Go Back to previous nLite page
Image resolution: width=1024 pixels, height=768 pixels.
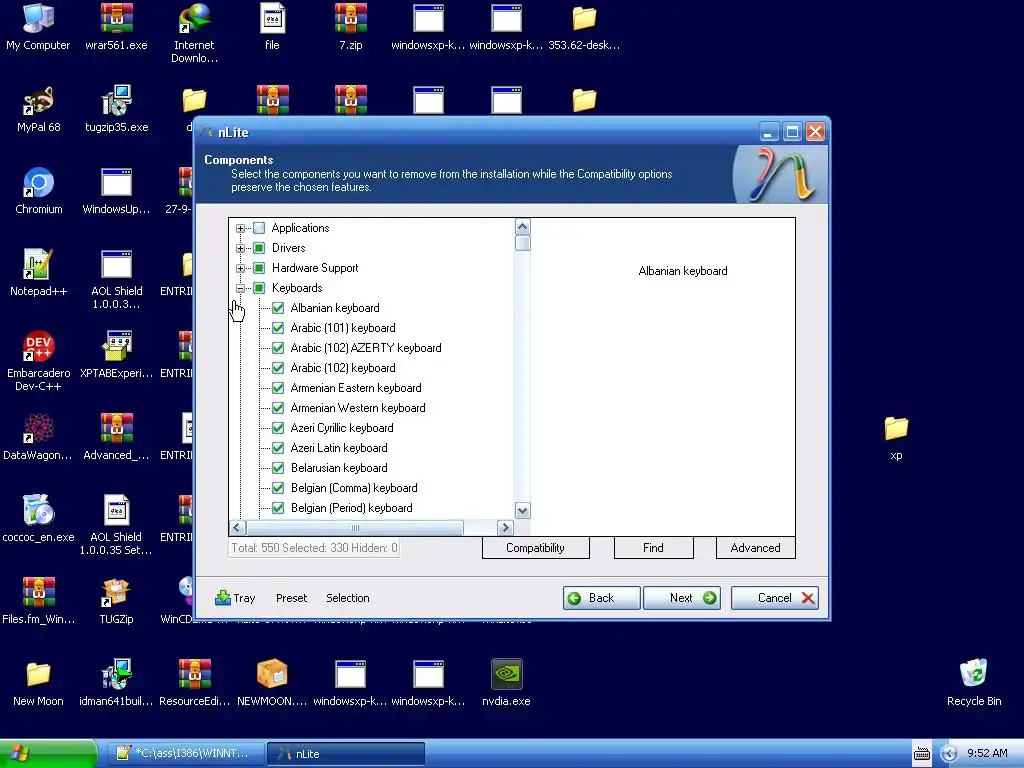coord(601,598)
